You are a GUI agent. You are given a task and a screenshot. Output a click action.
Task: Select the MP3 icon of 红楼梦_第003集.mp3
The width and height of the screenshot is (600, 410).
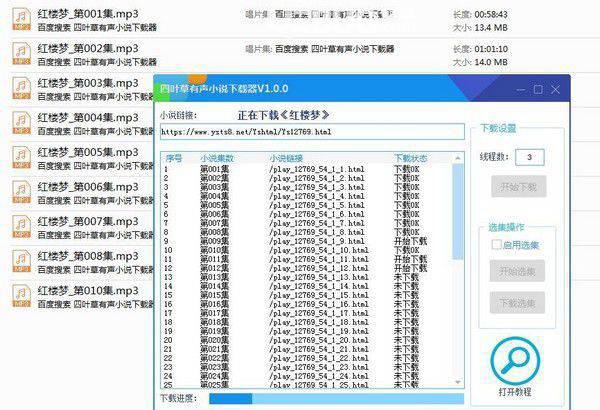point(21,88)
